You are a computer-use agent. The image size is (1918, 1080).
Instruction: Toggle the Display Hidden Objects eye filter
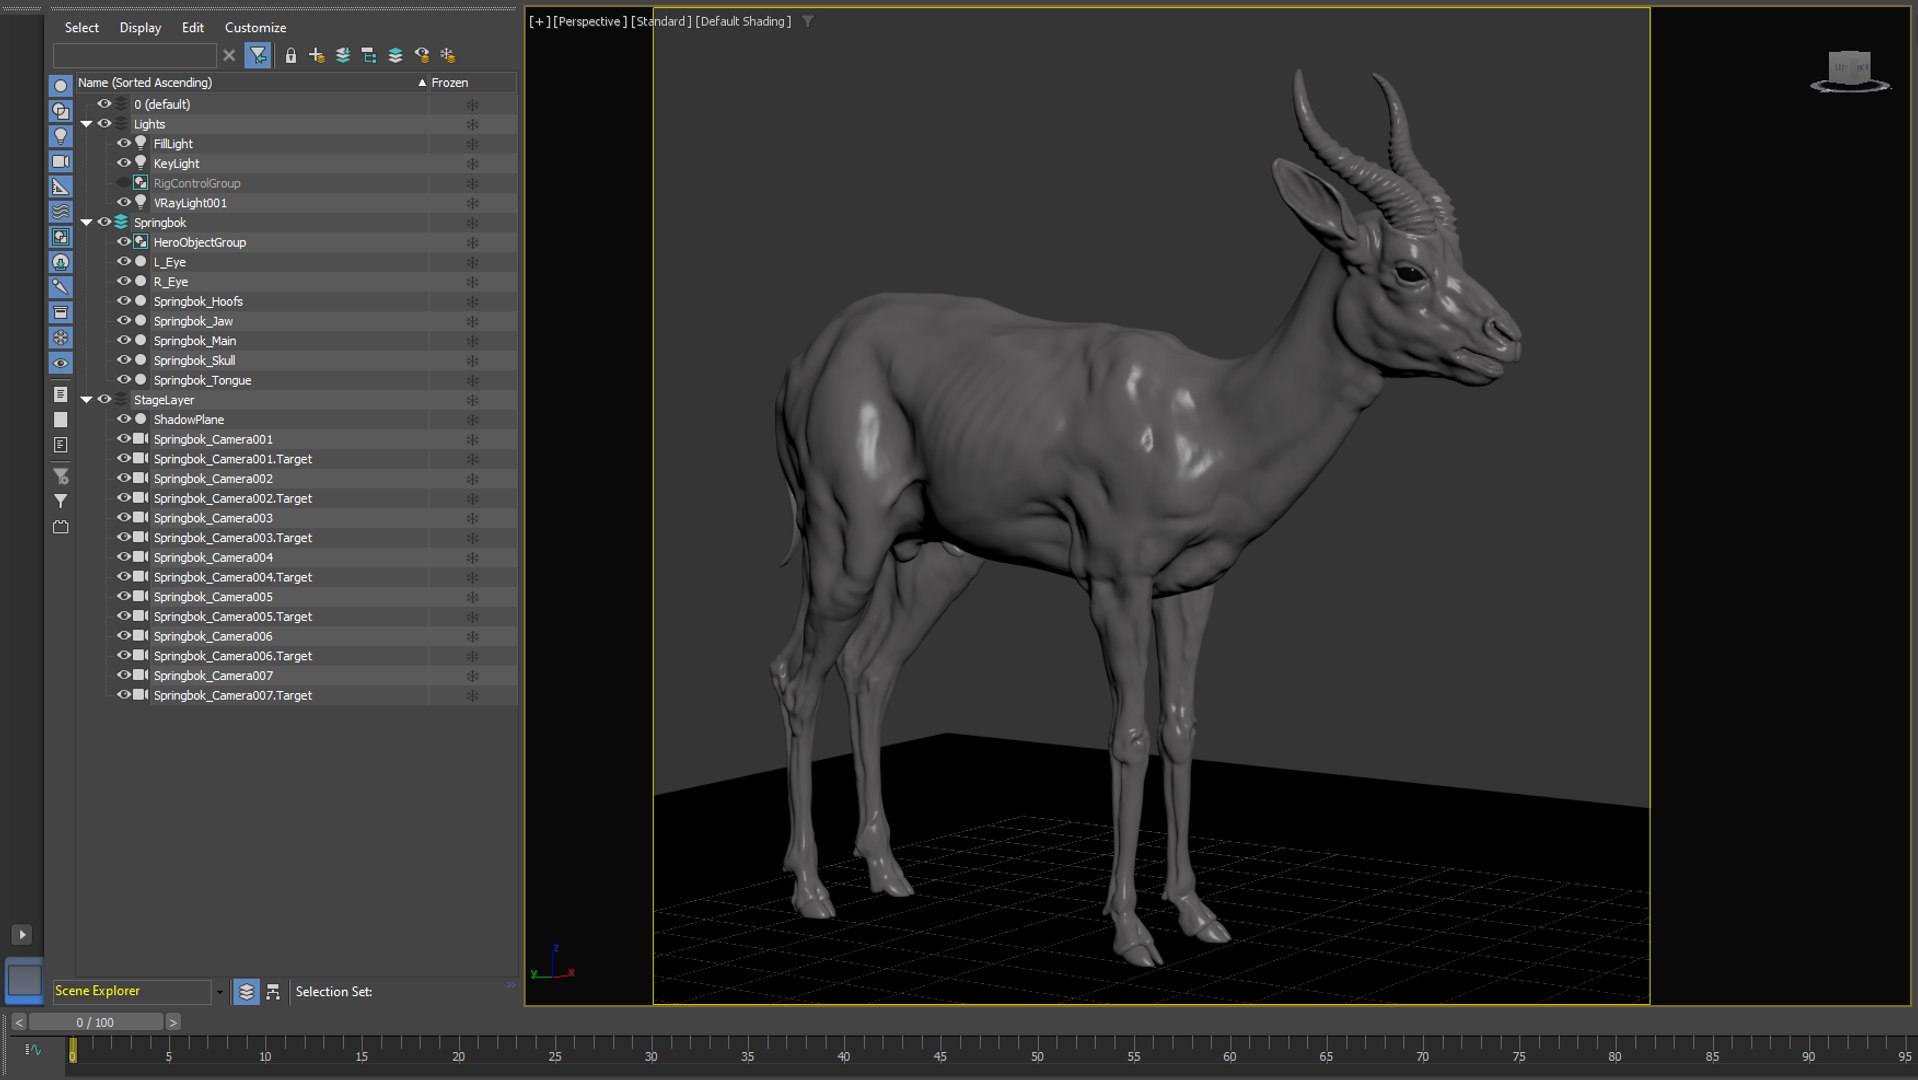(x=61, y=363)
